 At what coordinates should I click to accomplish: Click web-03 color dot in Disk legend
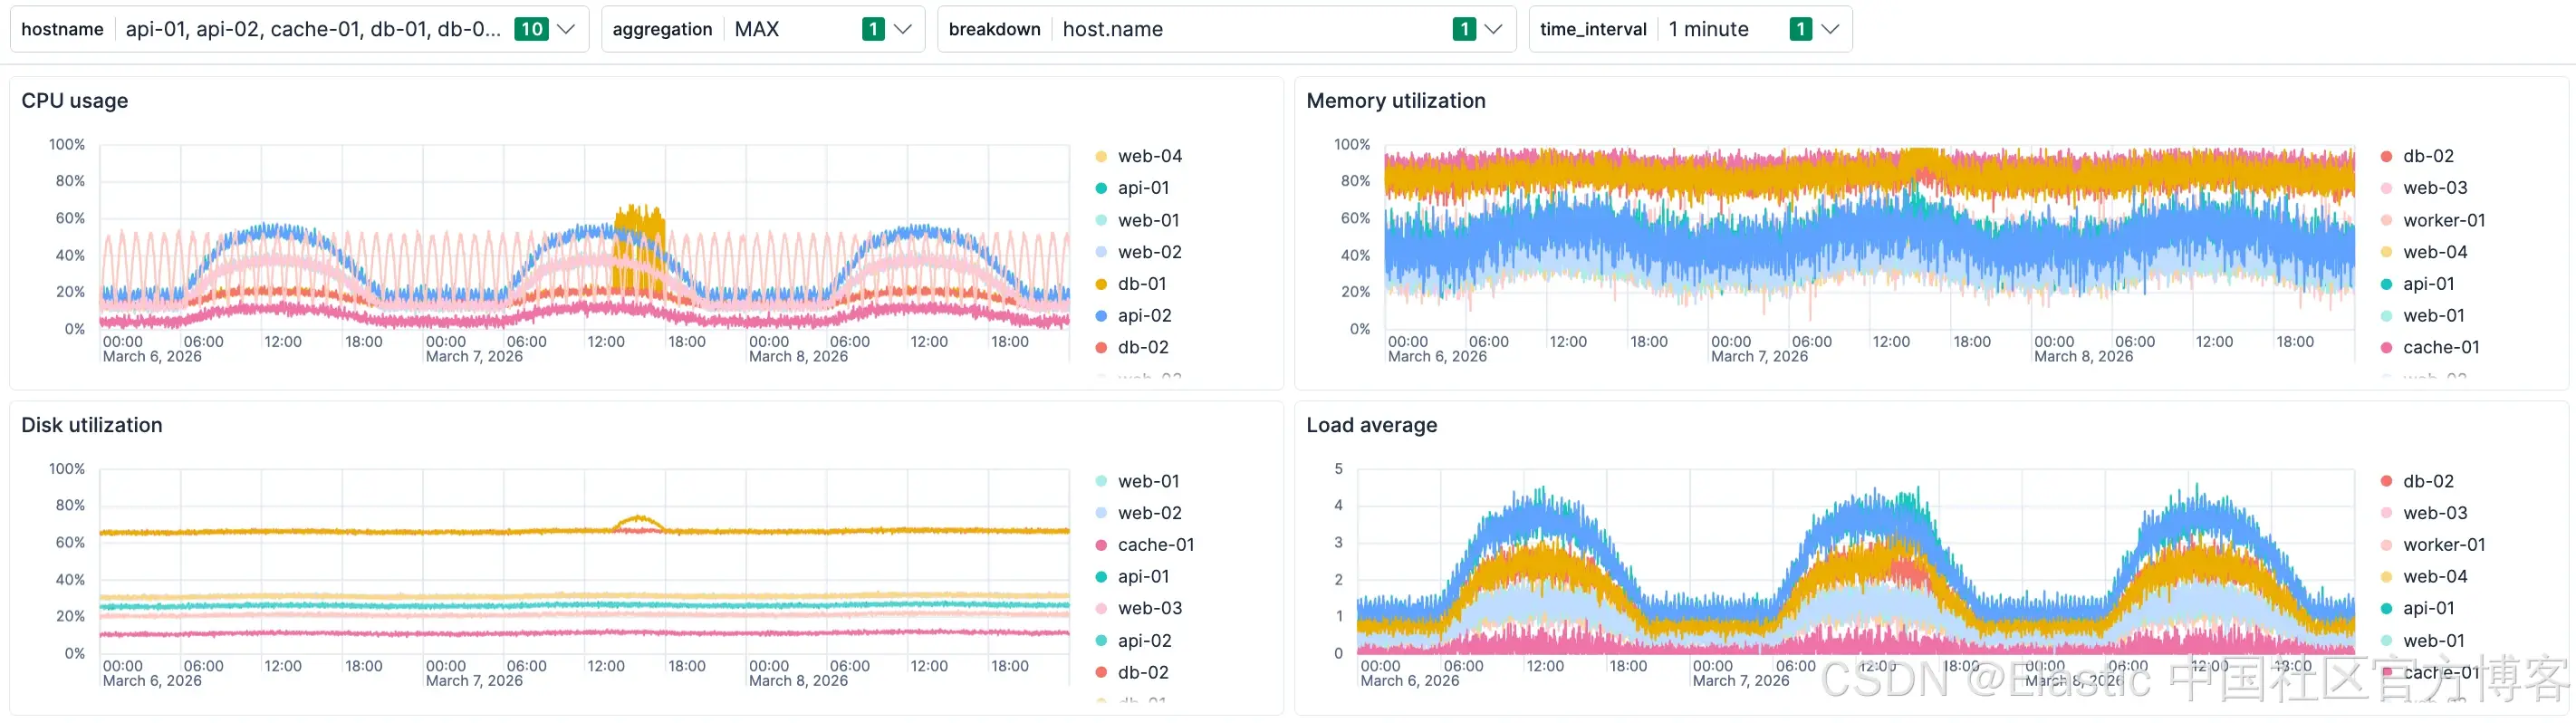click(x=1101, y=608)
